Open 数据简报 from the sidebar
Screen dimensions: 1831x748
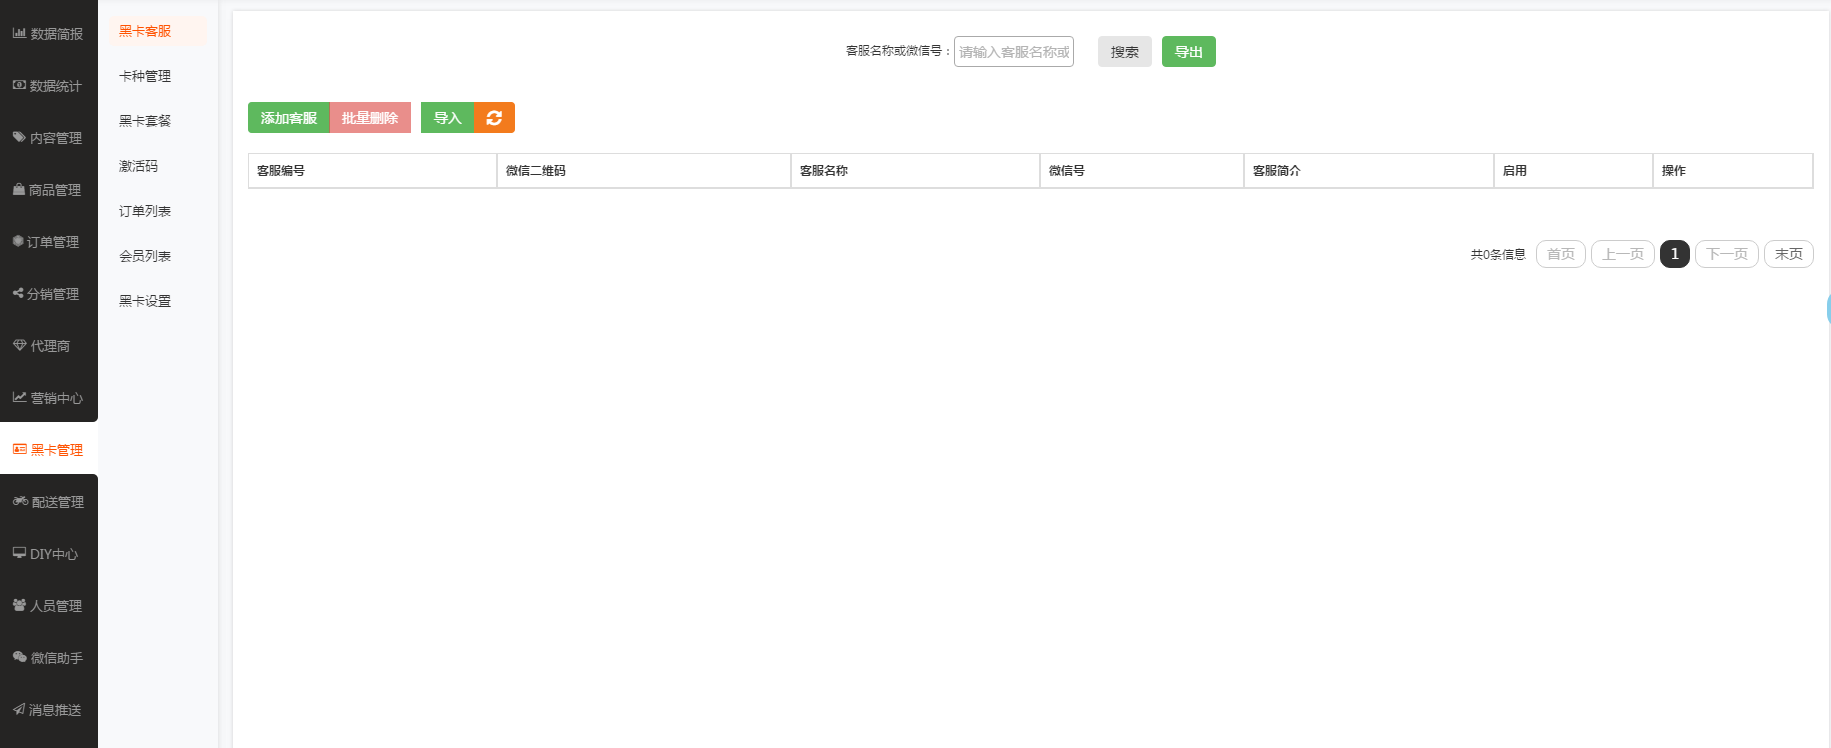(x=48, y=34)
